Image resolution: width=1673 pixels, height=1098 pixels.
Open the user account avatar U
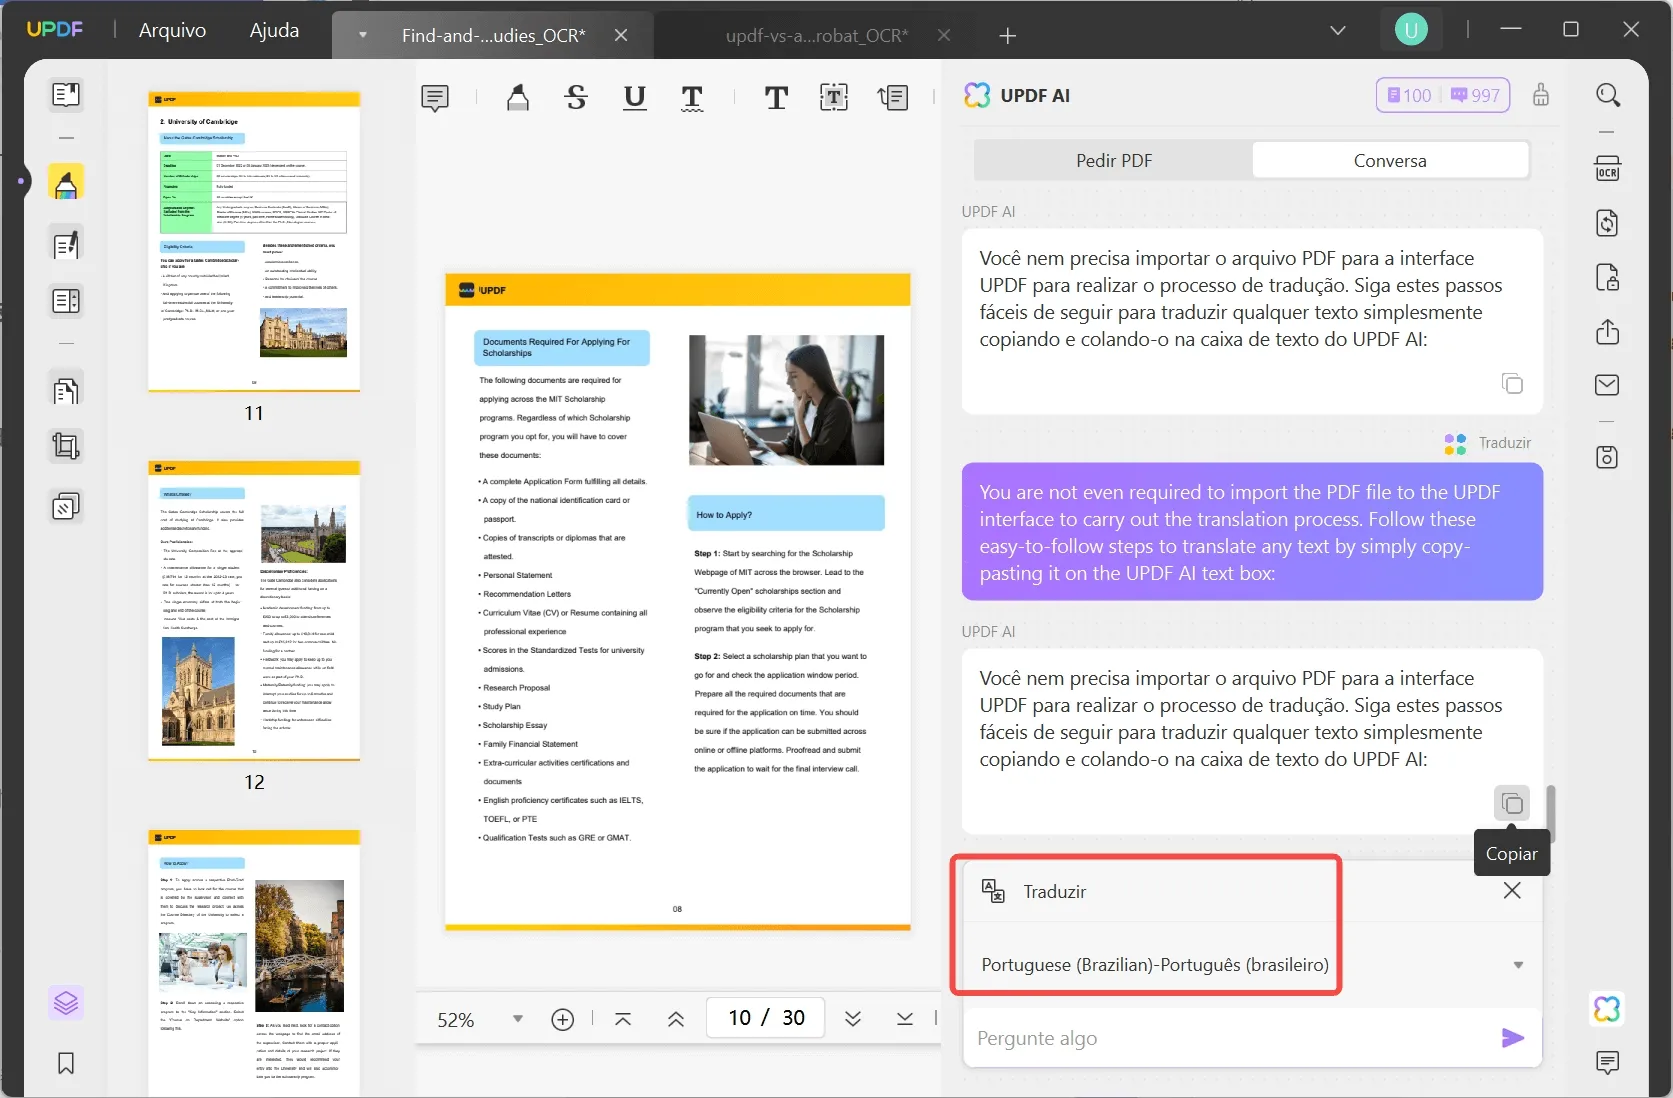pos(1411,30)
